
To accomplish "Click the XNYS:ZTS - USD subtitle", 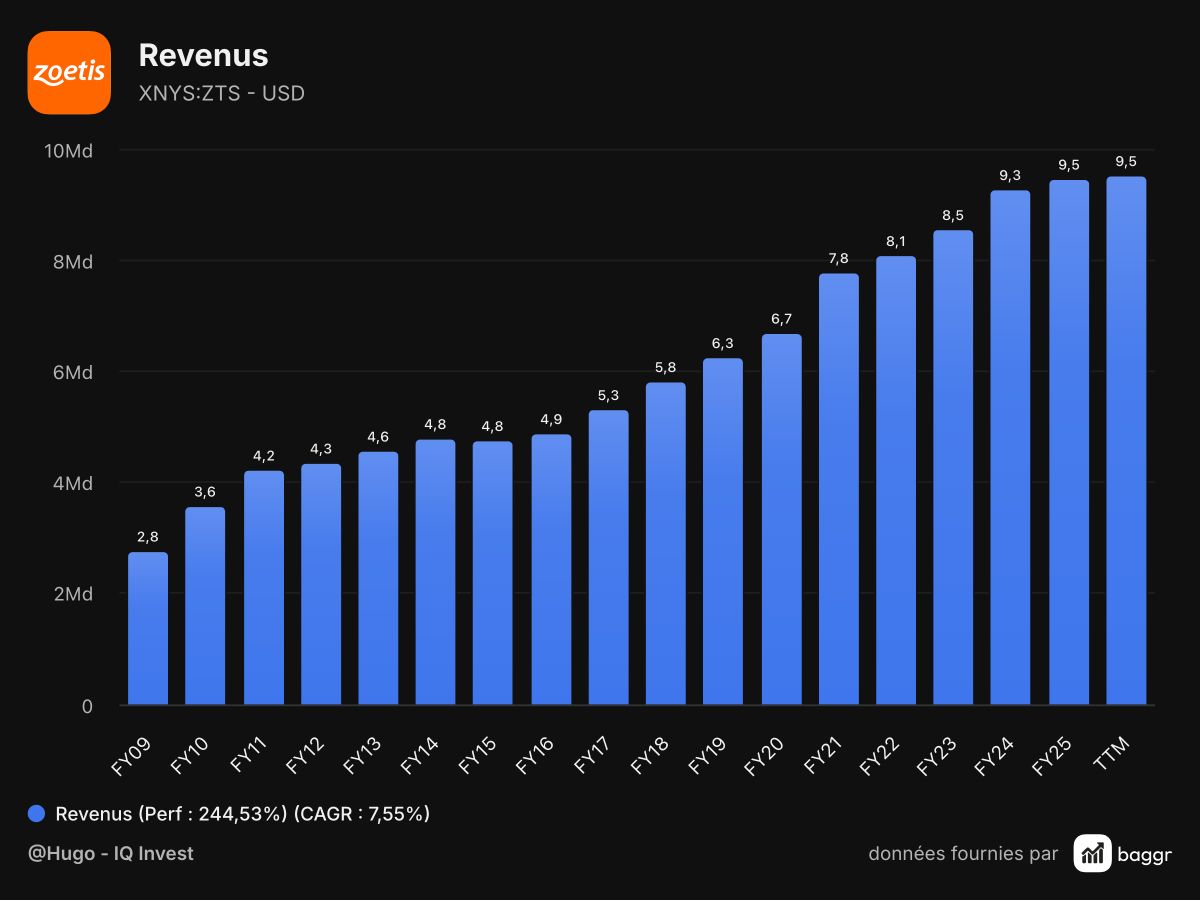I will (221, 94).
